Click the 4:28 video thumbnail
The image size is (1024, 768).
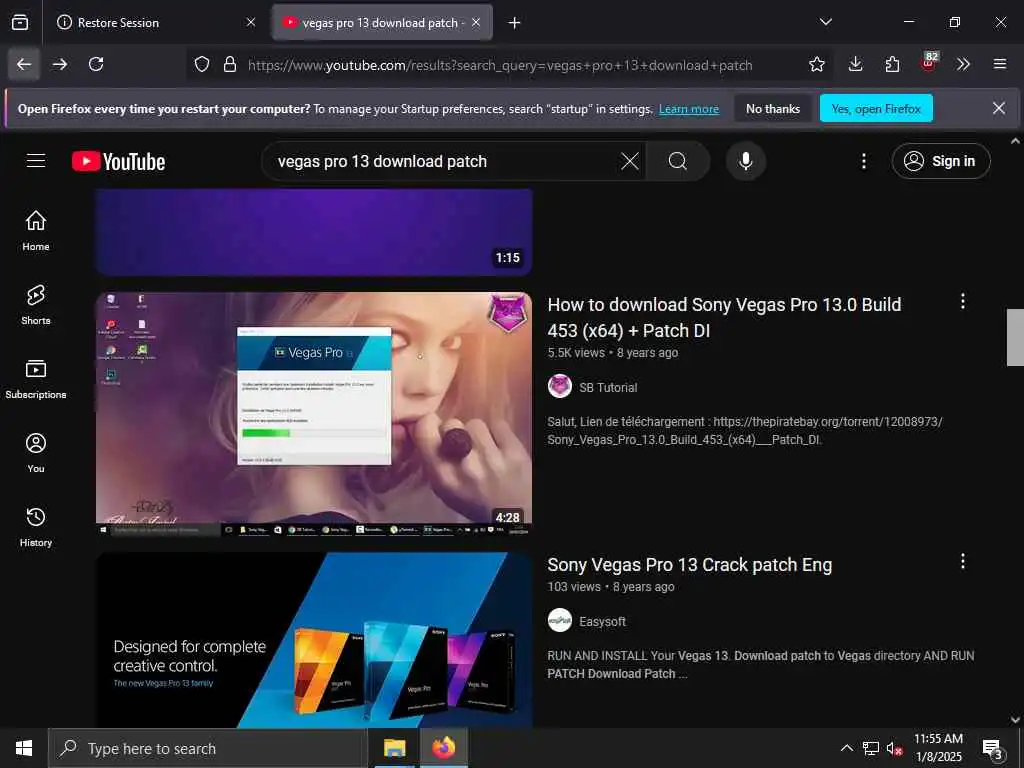313,414
